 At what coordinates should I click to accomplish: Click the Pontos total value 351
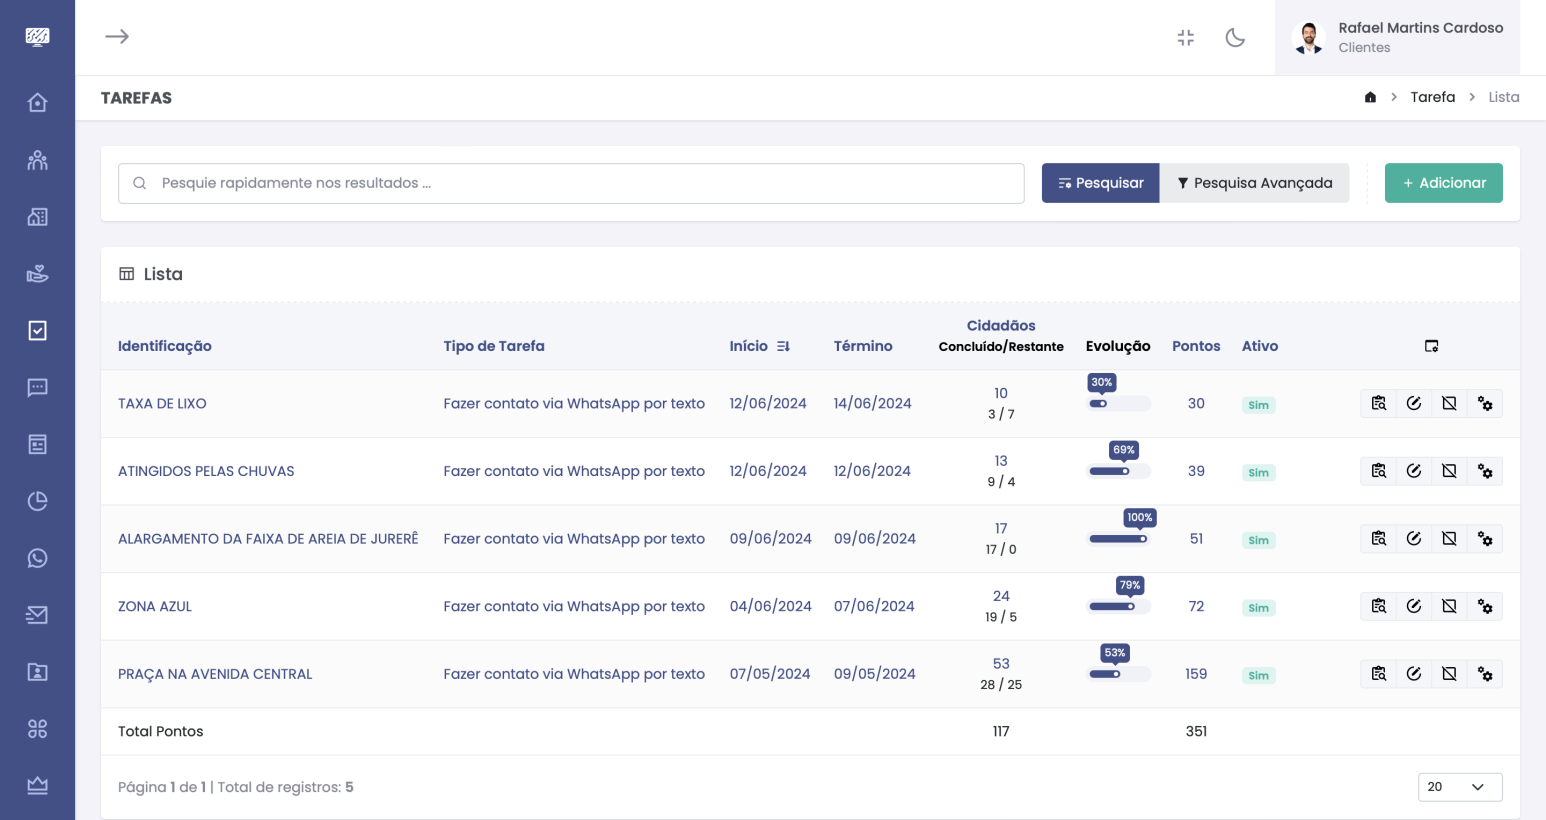point(1196,731)
